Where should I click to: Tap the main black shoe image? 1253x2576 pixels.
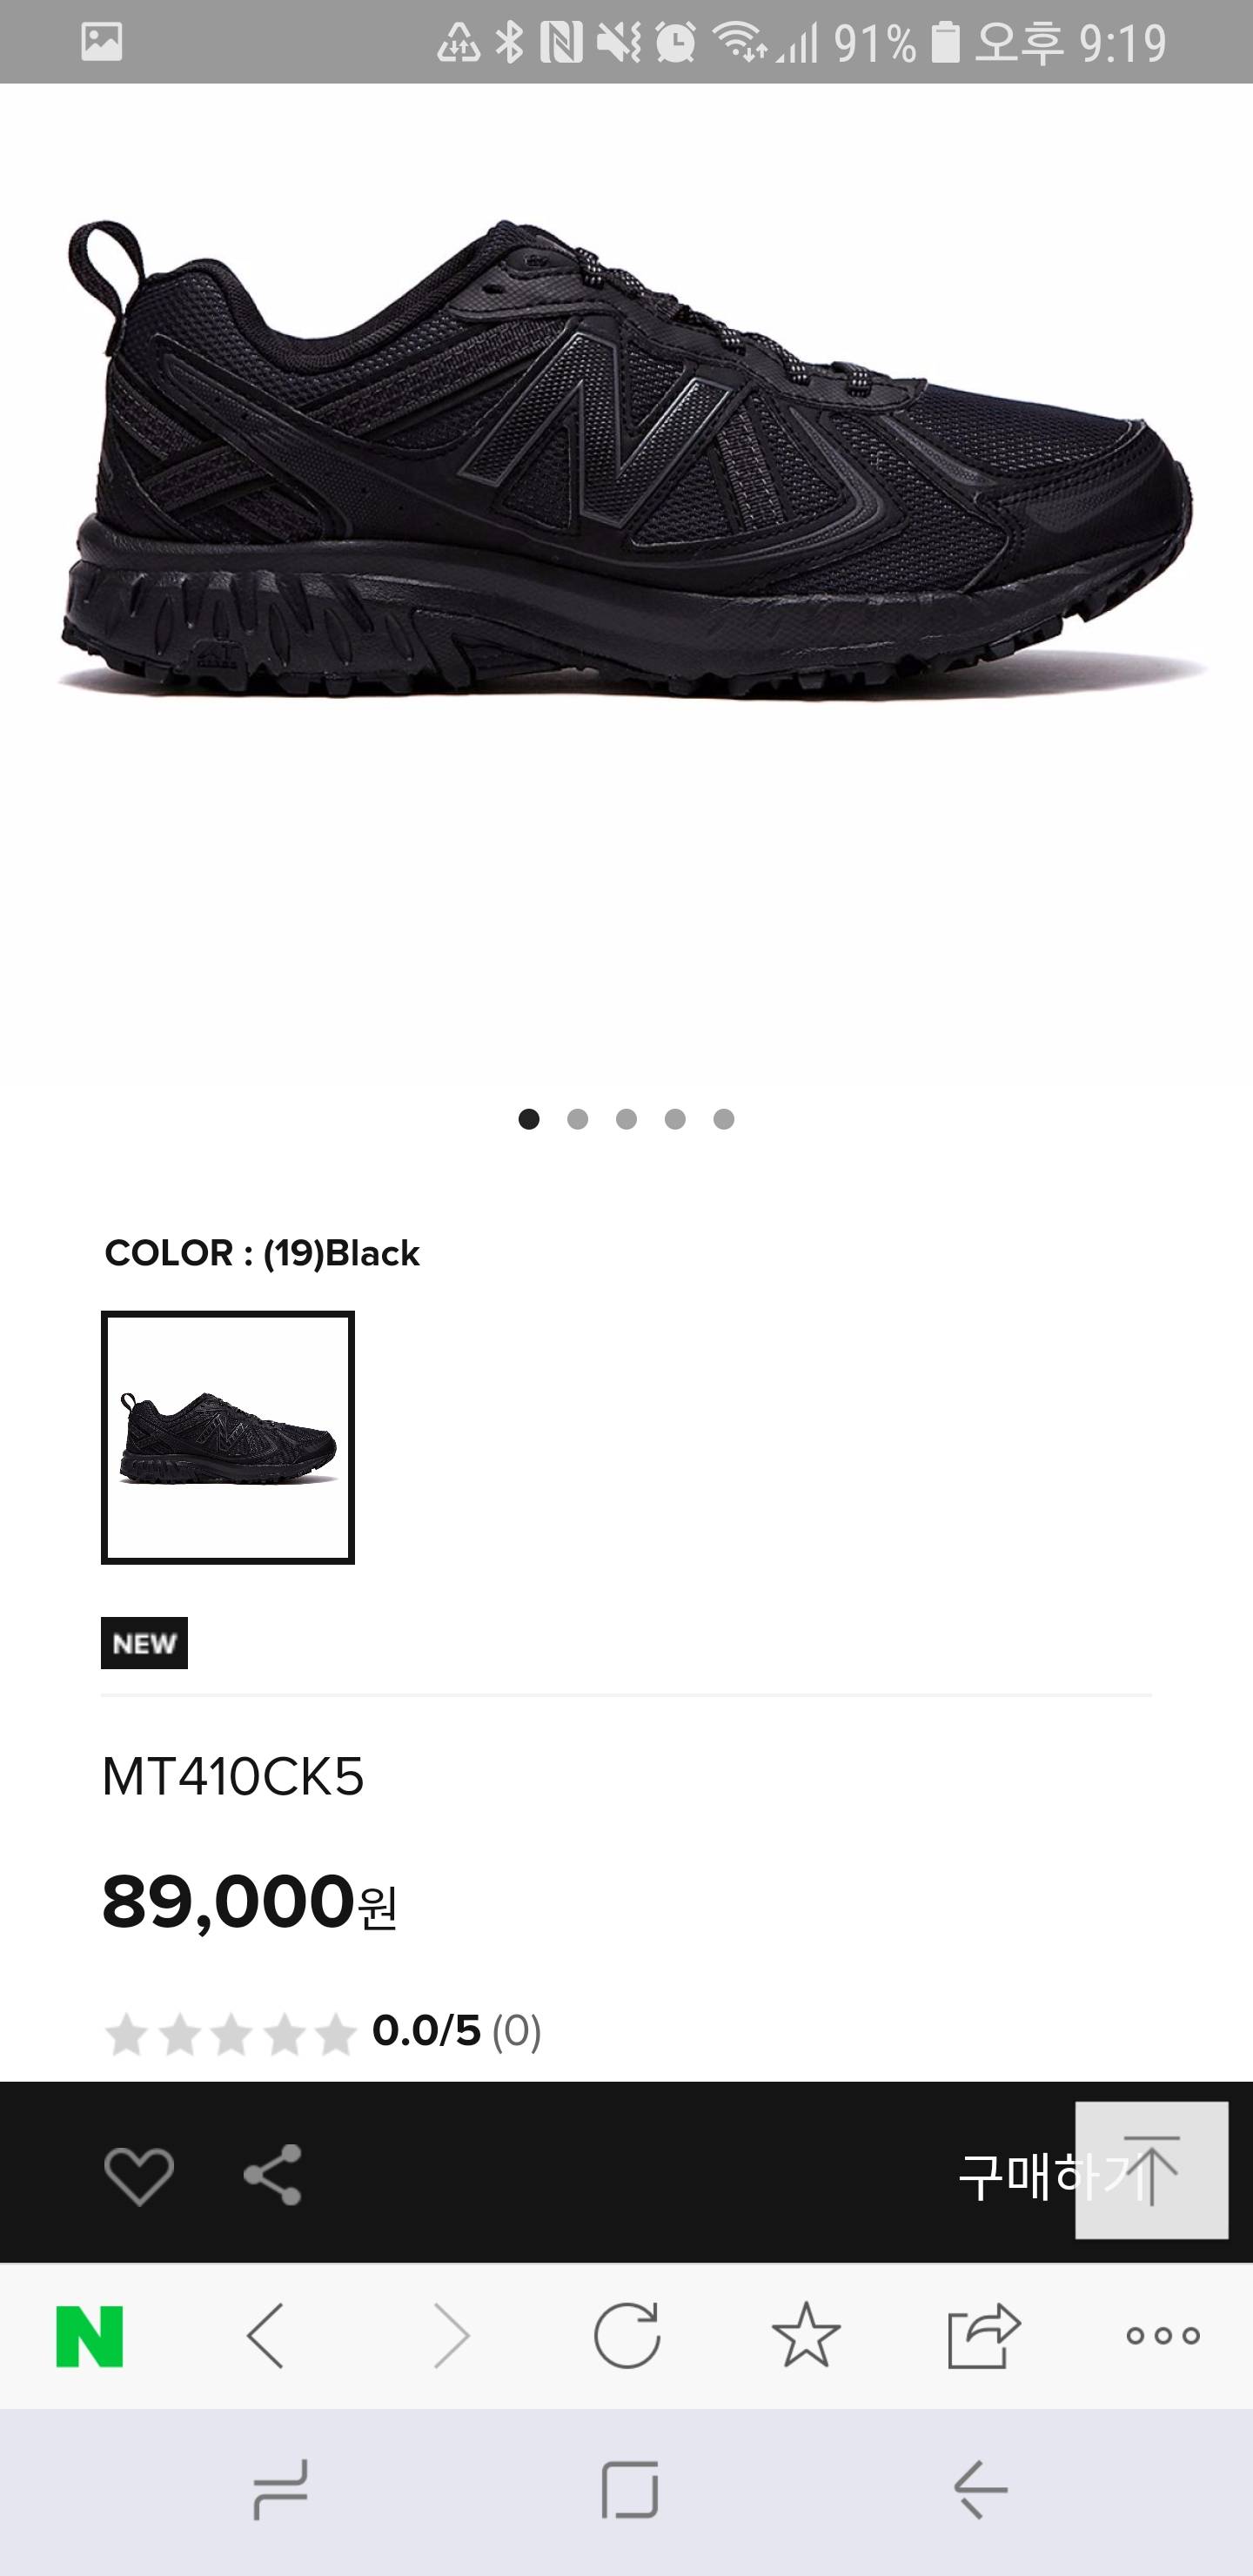click(627, 460)
